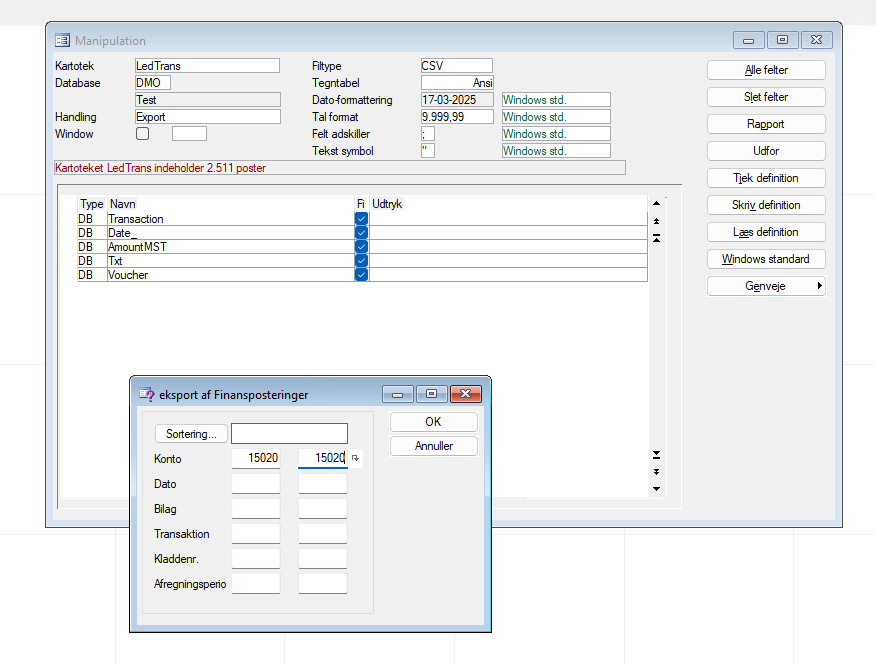The width and height of the screenshot is (876, 665).
Task: Click the scroll down one page arrow
Action: click(656, 472)
